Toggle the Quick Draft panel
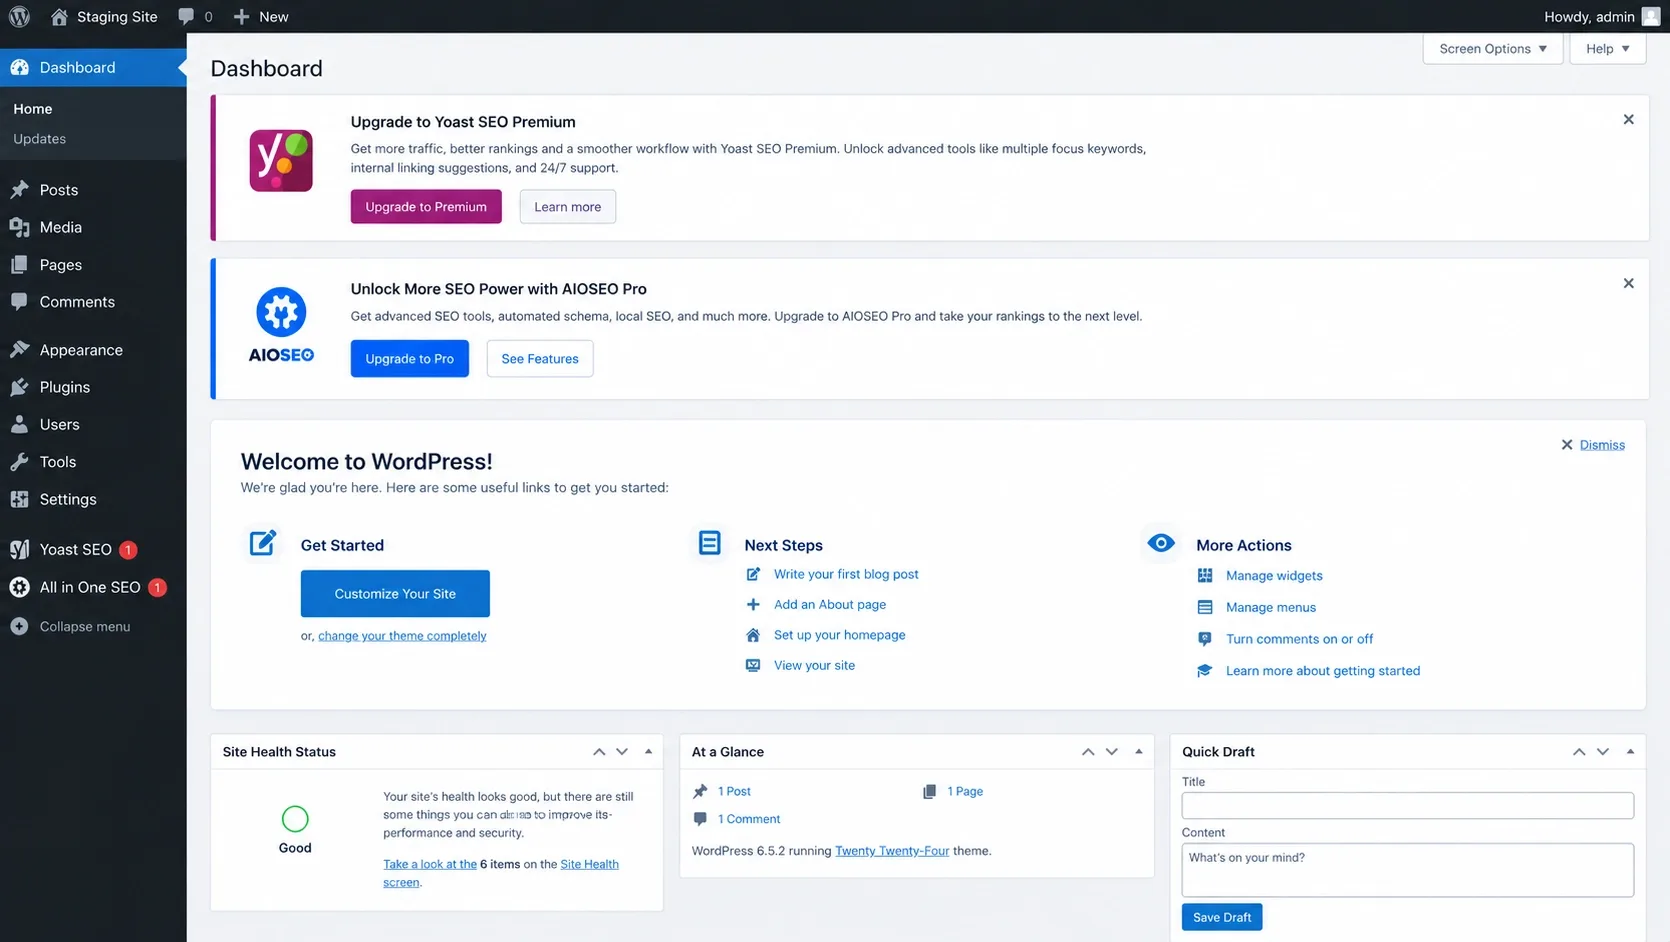 1630,752
